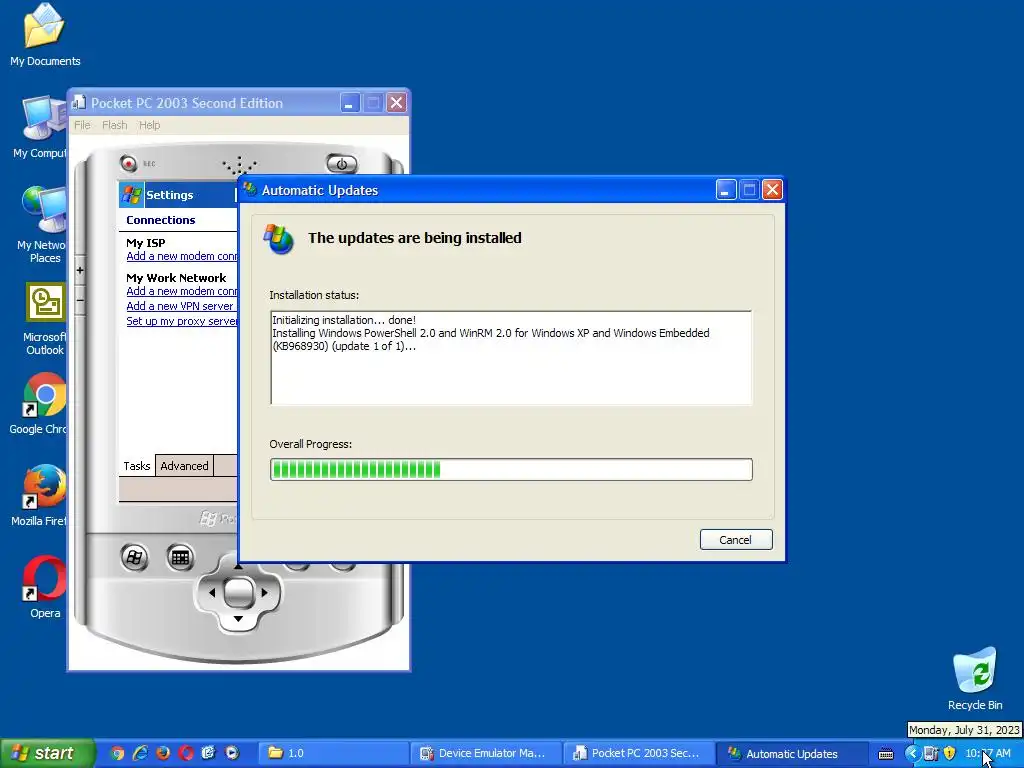Open the File menu in Pocket PC emulator
Viewport: 1024px width, 768px height.
pos(82,125)
